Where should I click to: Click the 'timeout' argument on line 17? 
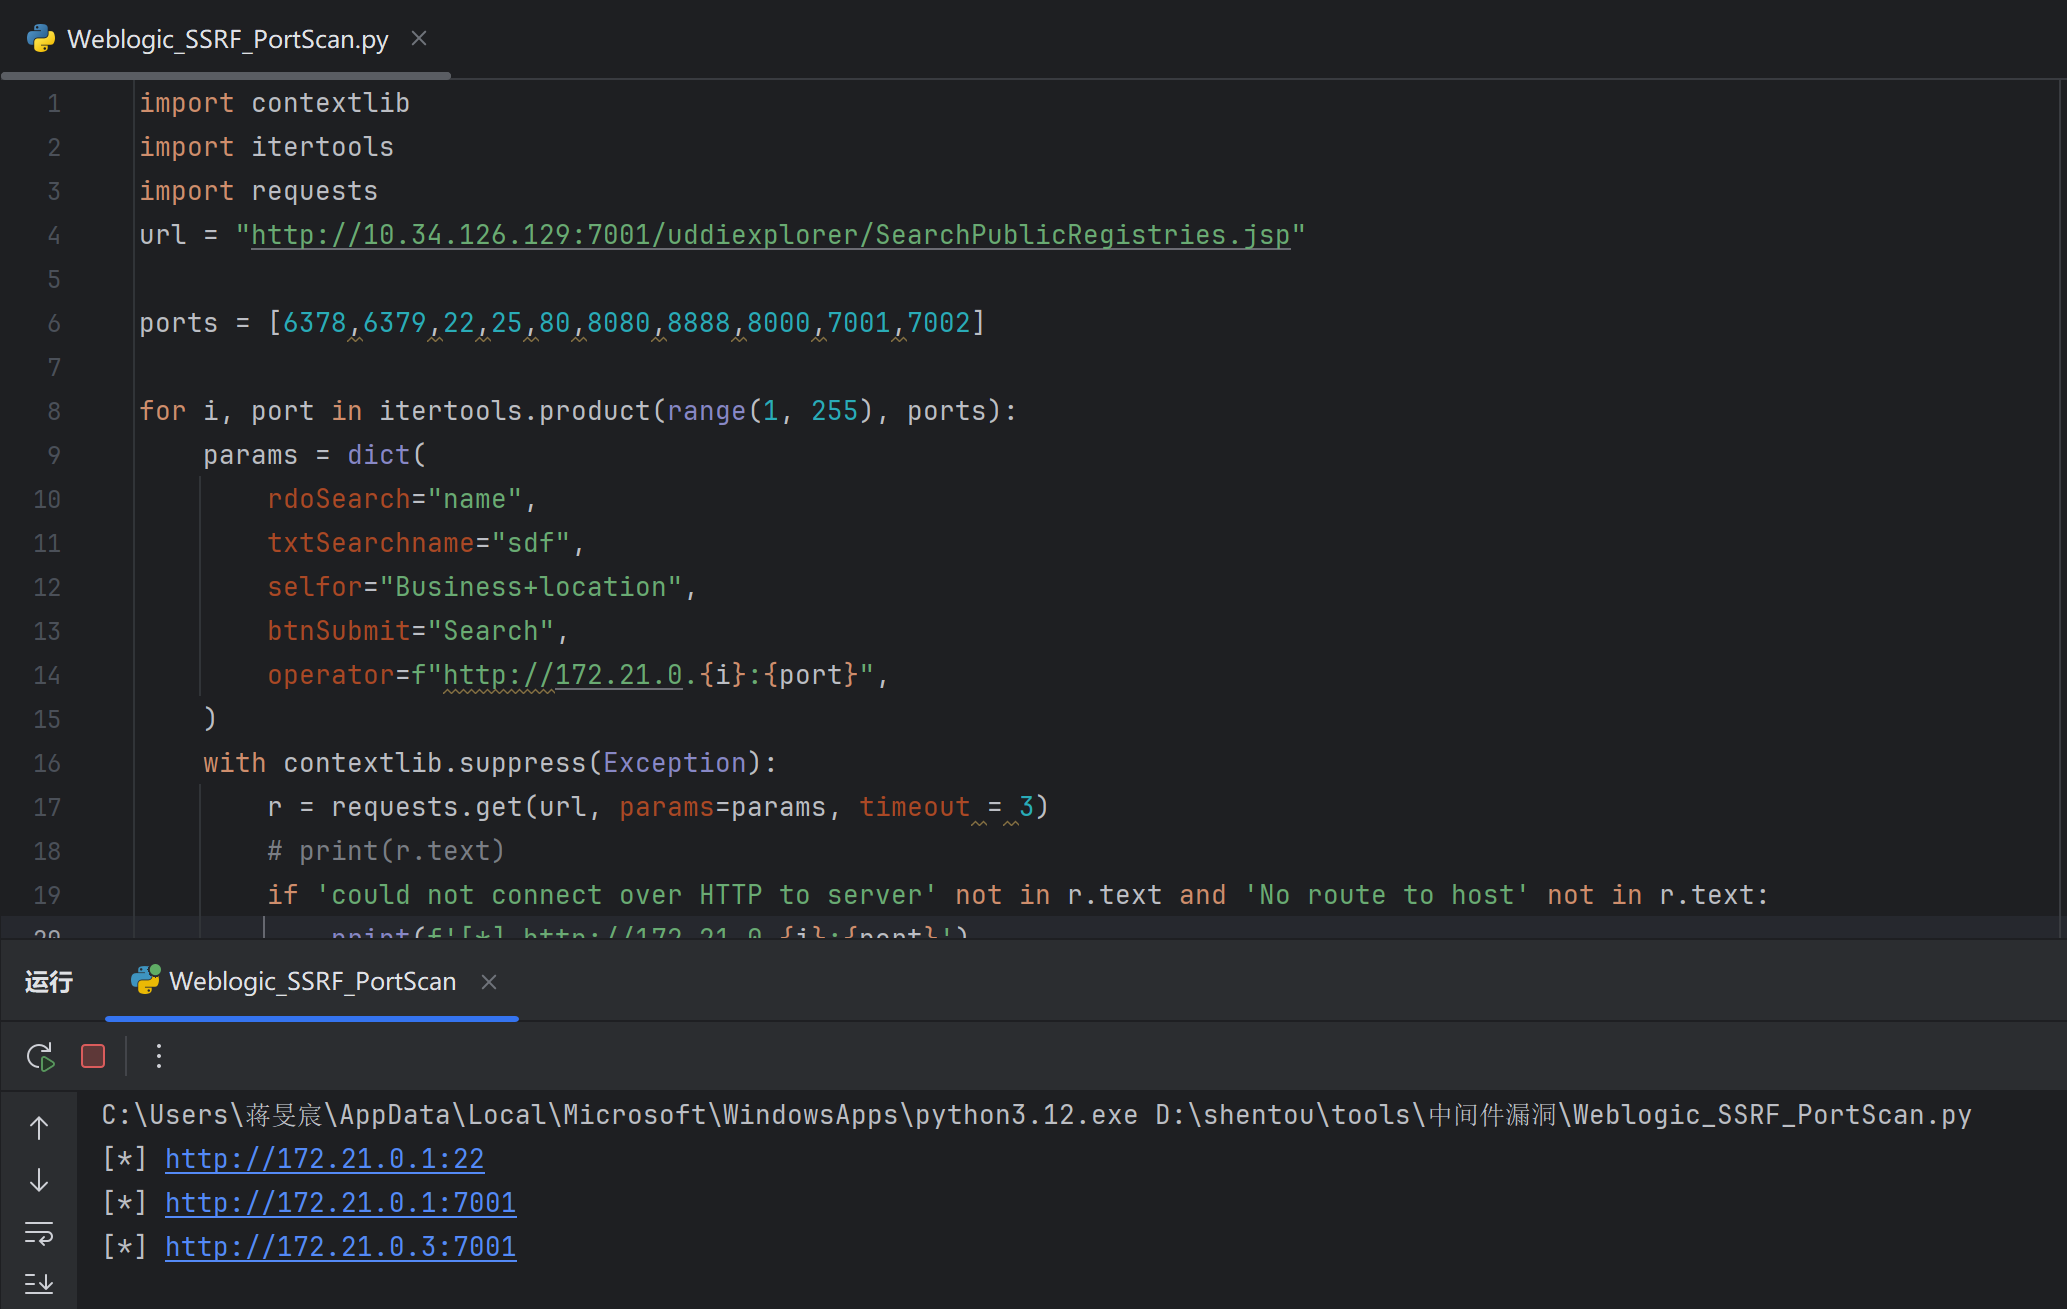click(914, 807)
